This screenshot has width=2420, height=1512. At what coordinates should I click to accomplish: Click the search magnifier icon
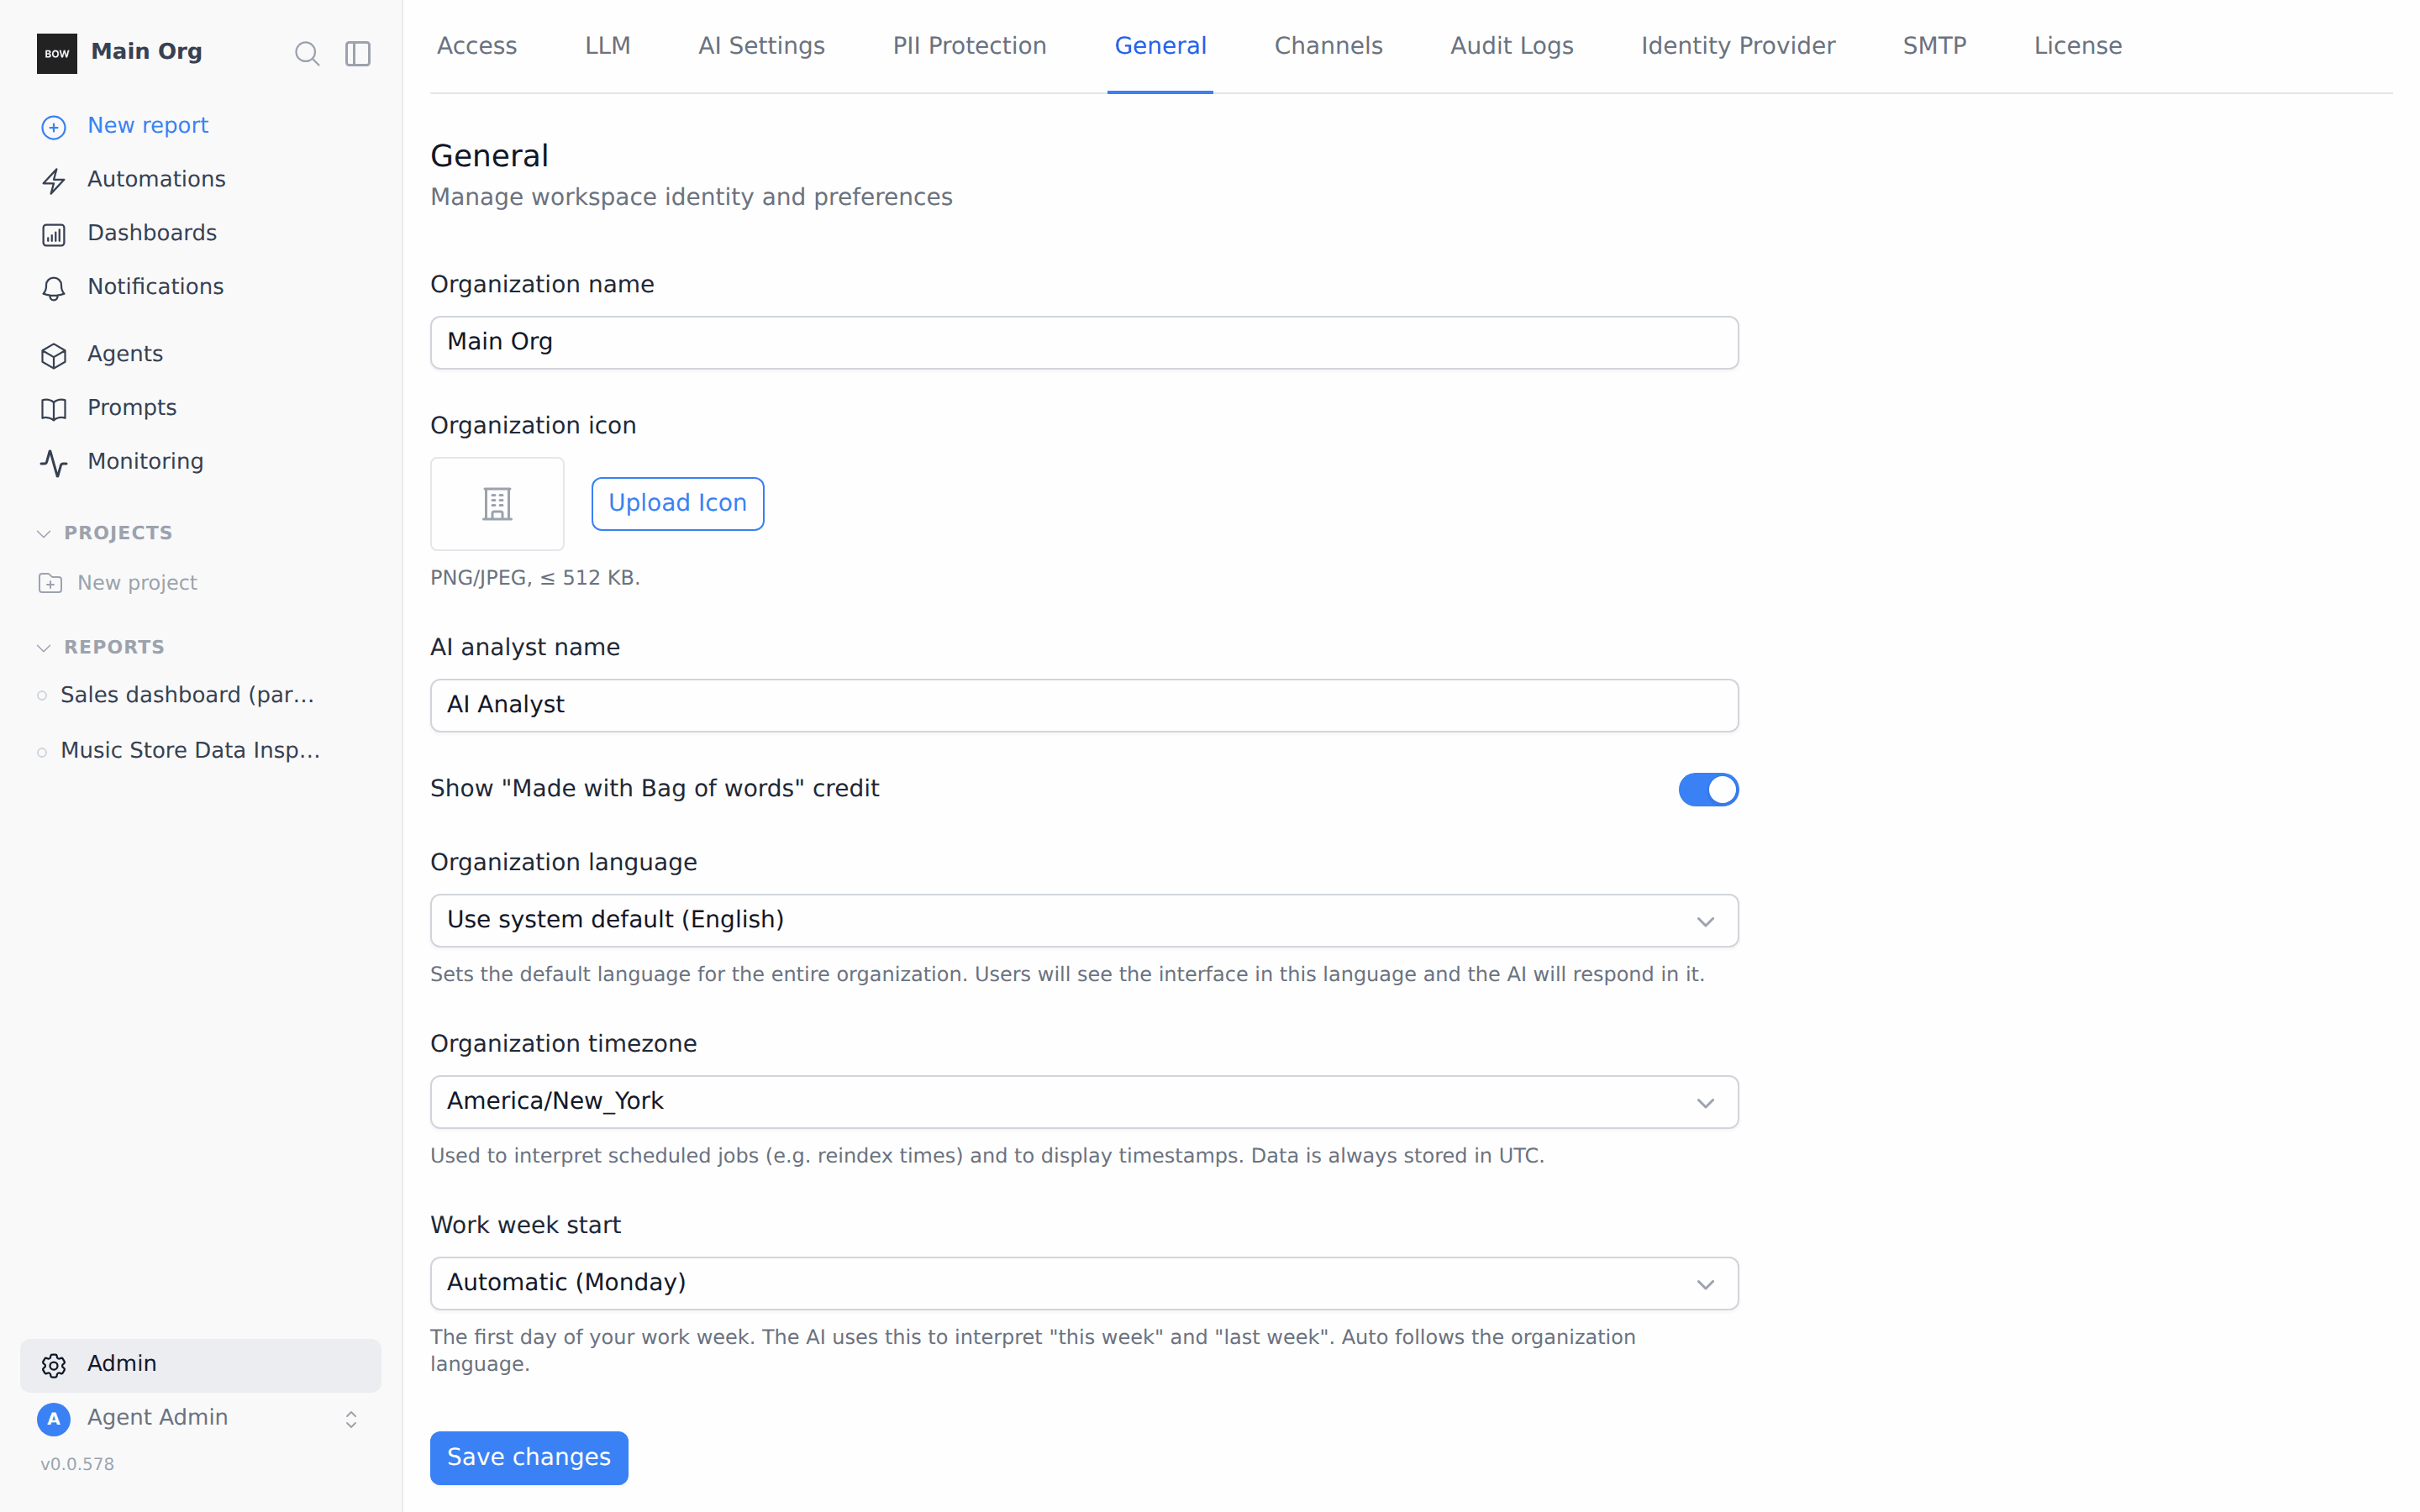(x=307, y=53)
